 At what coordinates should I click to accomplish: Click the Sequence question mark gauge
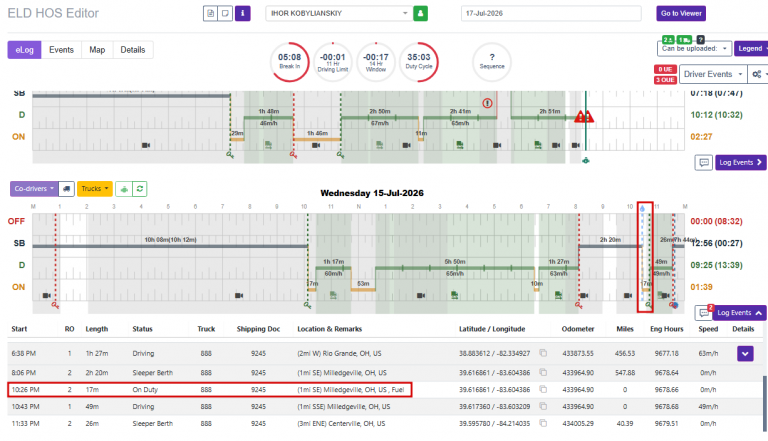[x=492, y=62]
